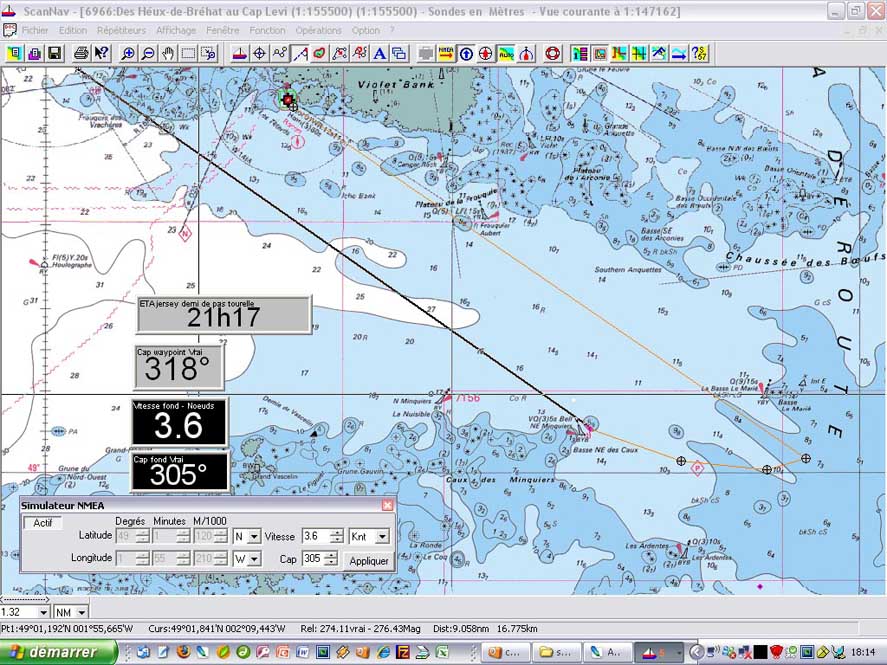The width and height of the screenshot is (887, 665).
Task: Click the printer icon in the toolbar
Action: 81,54
